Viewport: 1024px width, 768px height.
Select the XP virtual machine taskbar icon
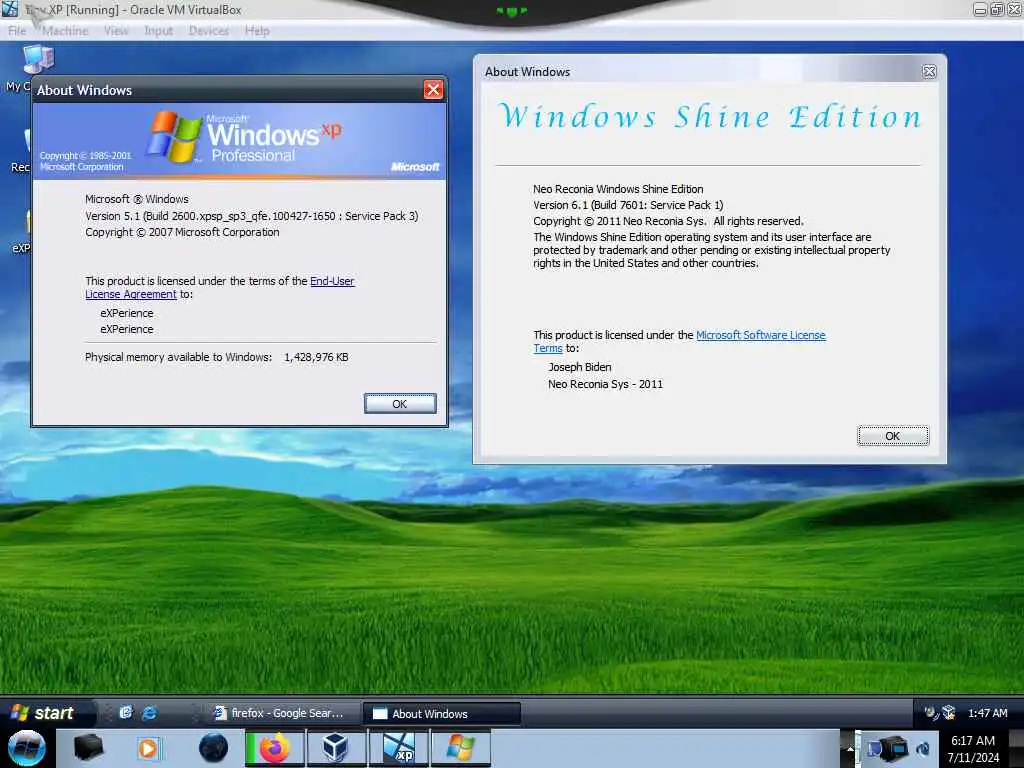click(399, 748)
